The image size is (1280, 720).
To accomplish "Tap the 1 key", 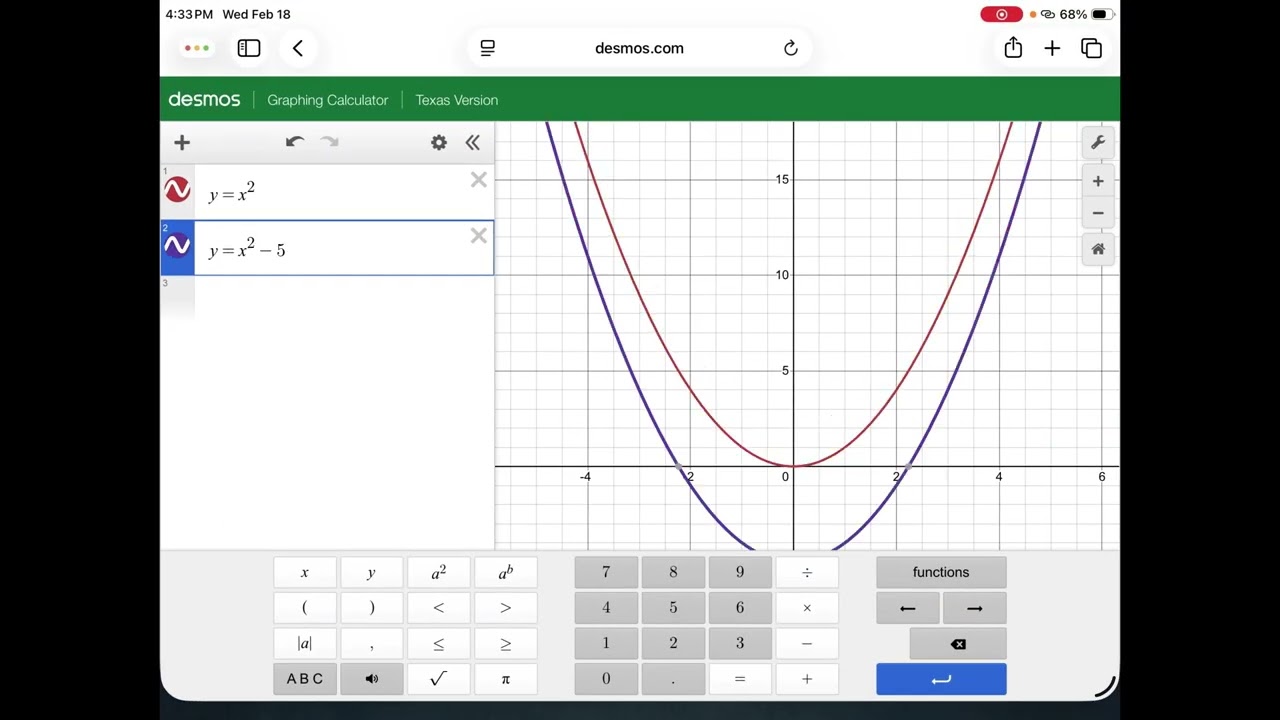I will pyautogui.click(x=606, y=643).
